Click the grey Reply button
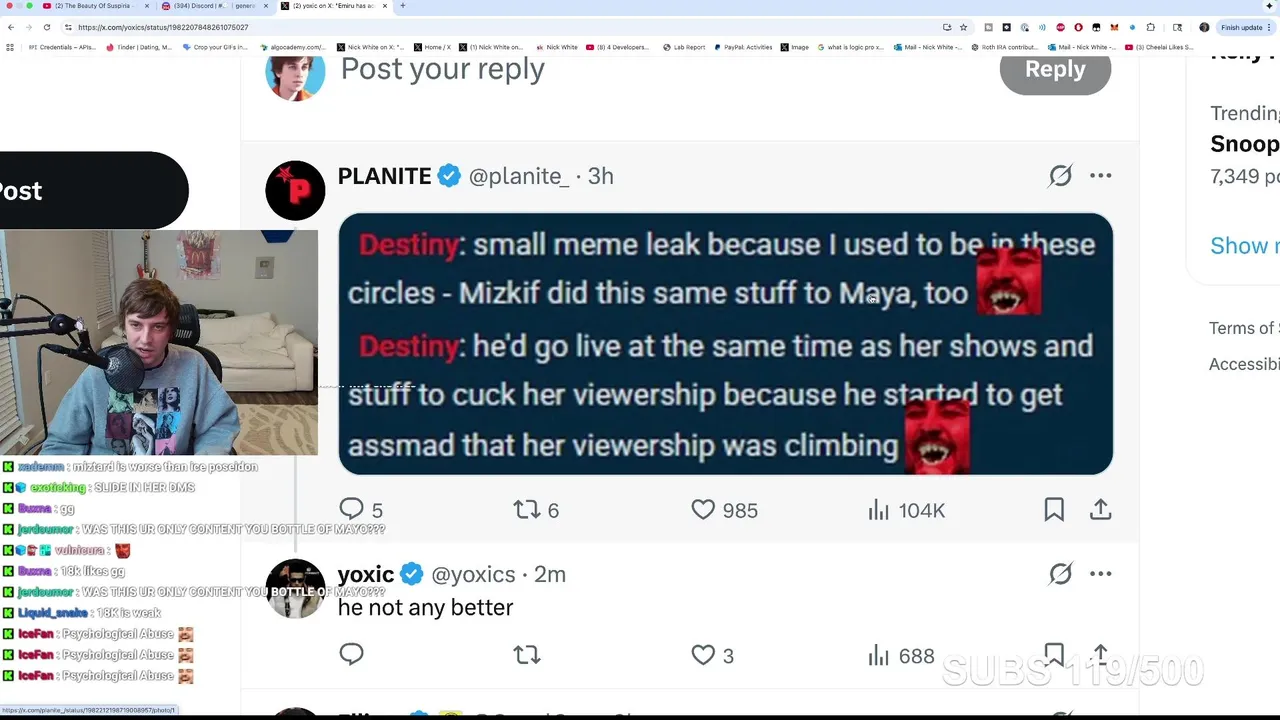This screenshot has width=1280, height=720. (x=1055, y=70)
